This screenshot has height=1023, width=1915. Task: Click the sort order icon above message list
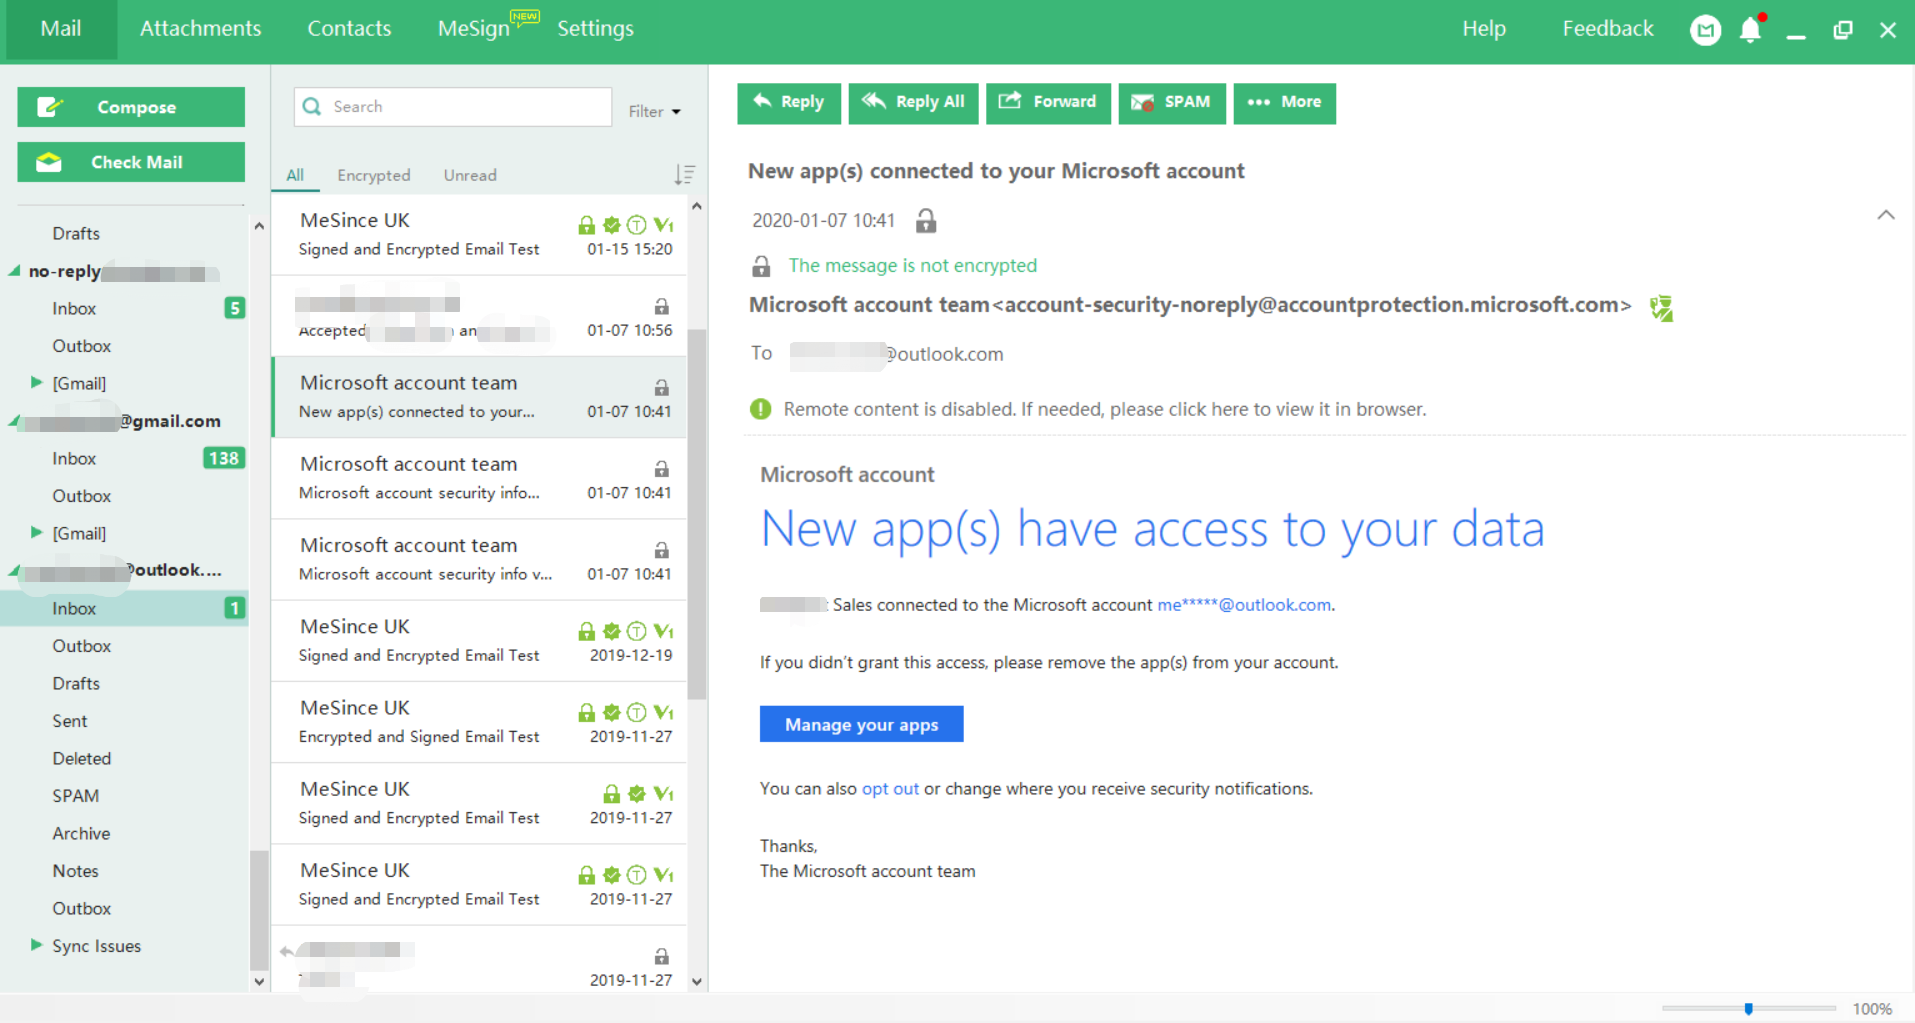(x=684, y=175)
